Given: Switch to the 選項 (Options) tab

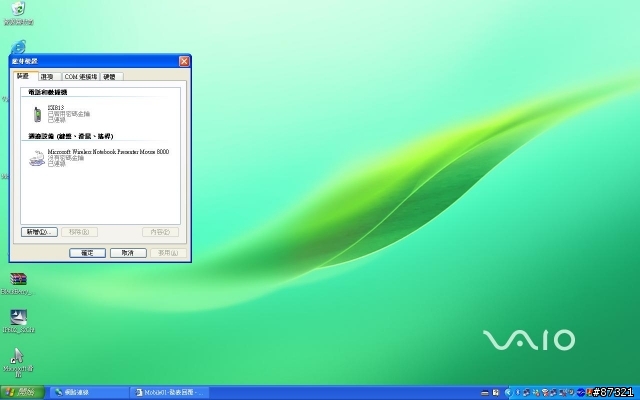Looking at the screenshot, I should 49,76.
